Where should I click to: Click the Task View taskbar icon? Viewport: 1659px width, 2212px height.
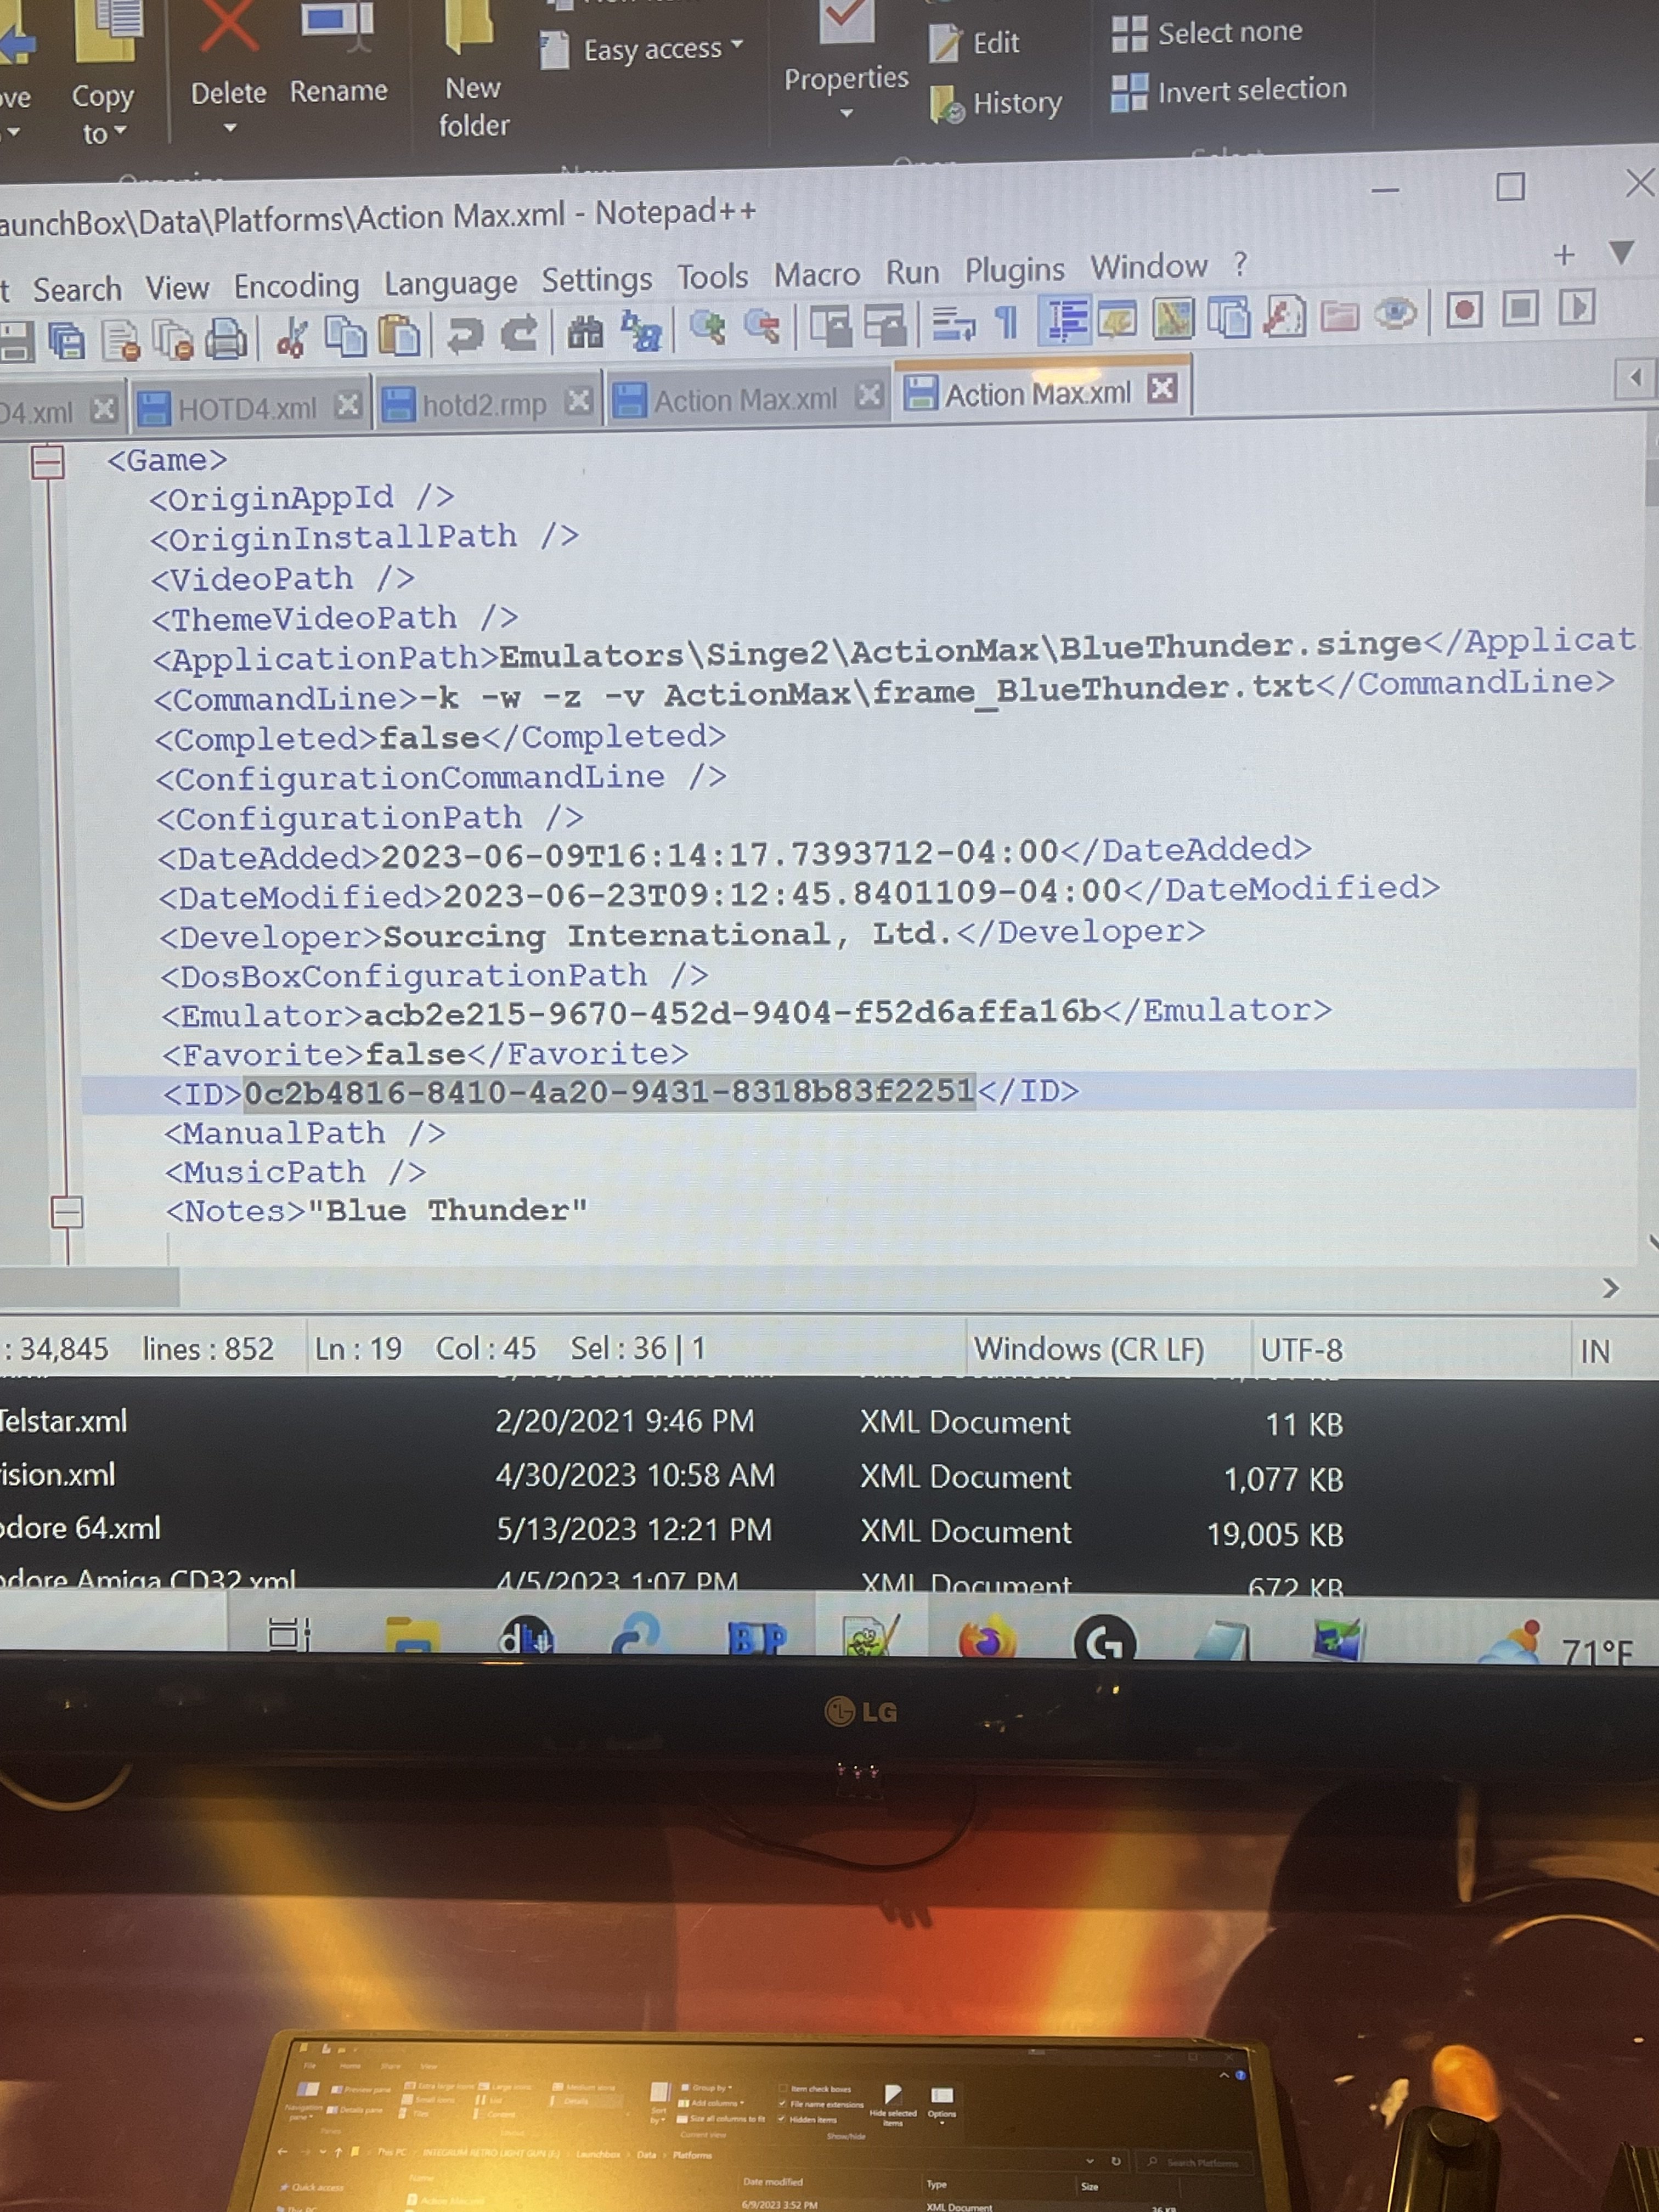(x=289, y=1634)
